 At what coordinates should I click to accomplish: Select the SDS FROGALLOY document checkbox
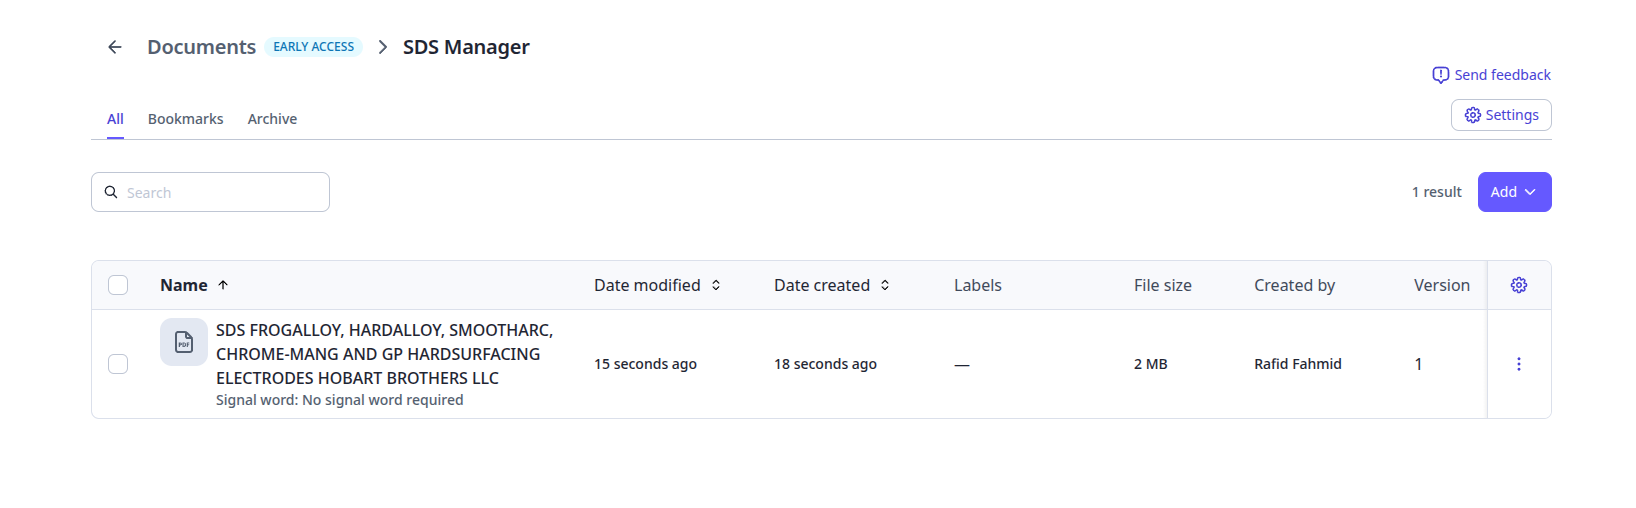tap(118, 364)
